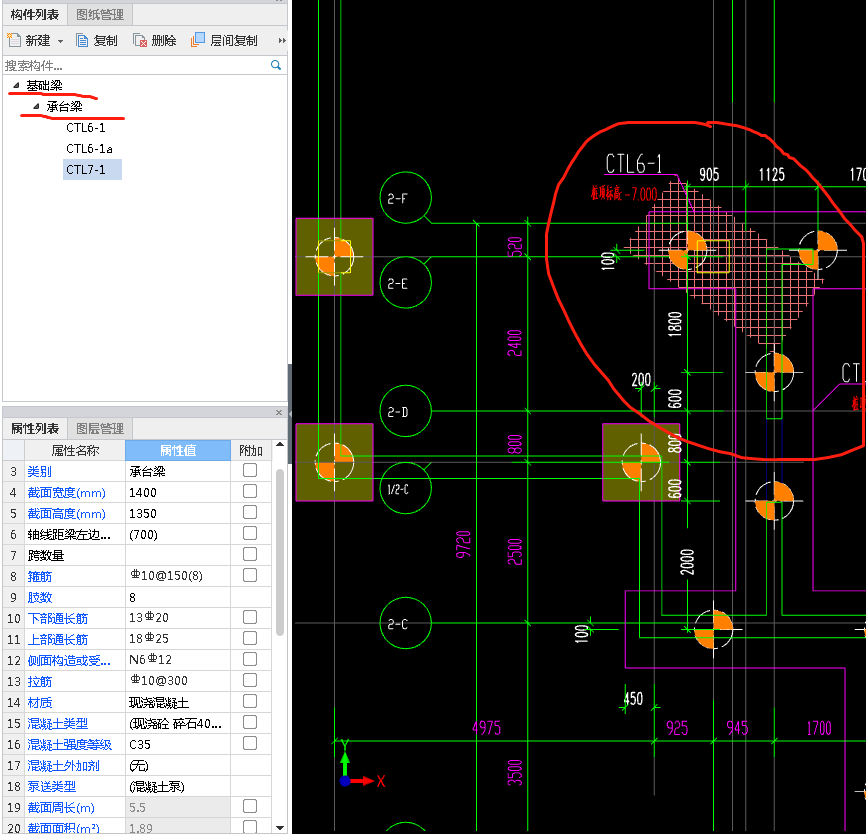Click the 2-C axis bubble

[405, 623]
